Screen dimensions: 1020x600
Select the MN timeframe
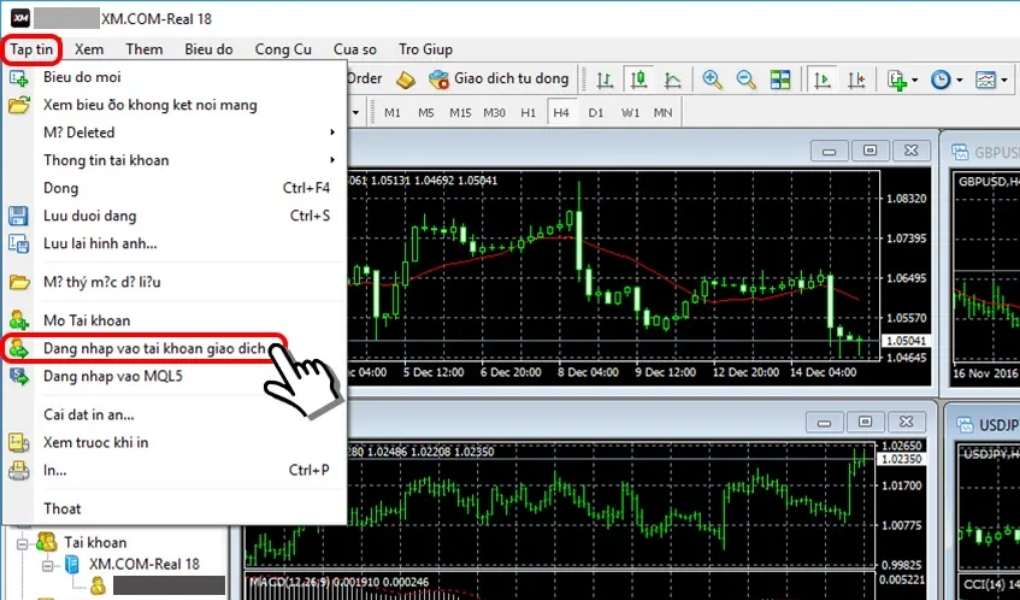click(x=663, y=113)
